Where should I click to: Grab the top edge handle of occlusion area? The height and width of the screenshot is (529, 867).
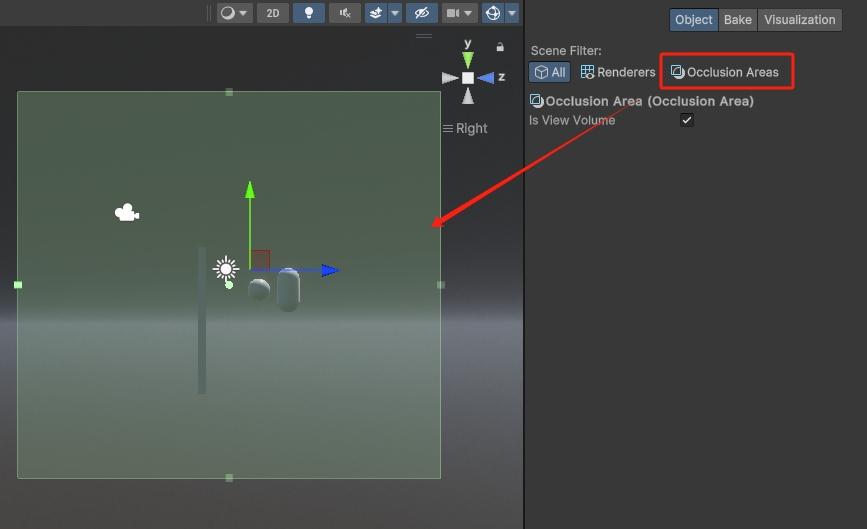pos(229,92)
